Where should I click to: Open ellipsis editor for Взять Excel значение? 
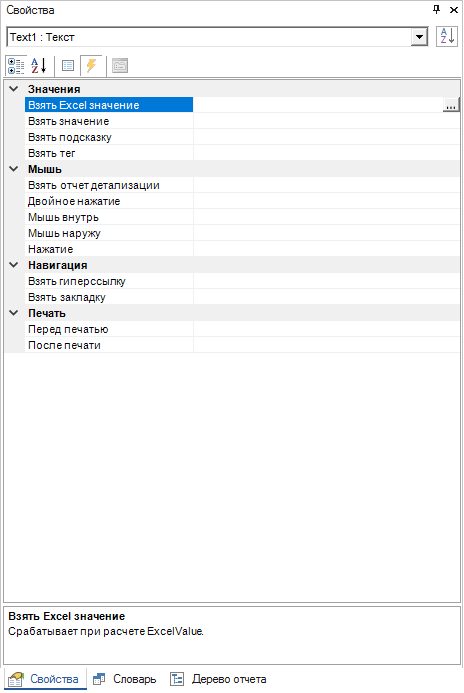click(x=450, y=105)
